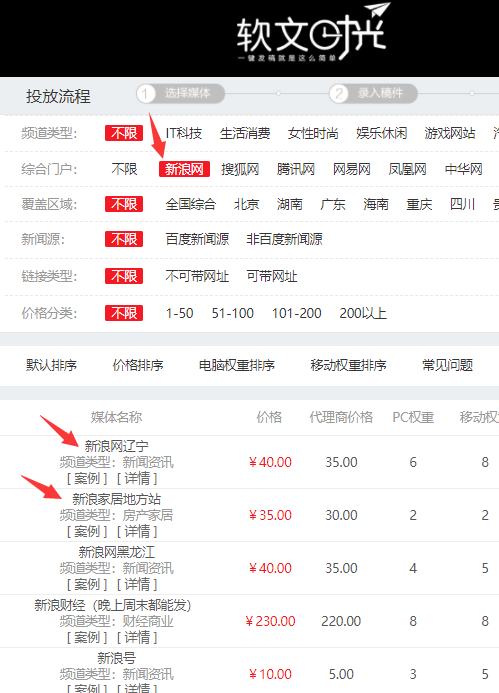This screenshot has width=499, height=693.
Task: Switch to 电脑权重排序 sorting
Action: click(237, 366)
